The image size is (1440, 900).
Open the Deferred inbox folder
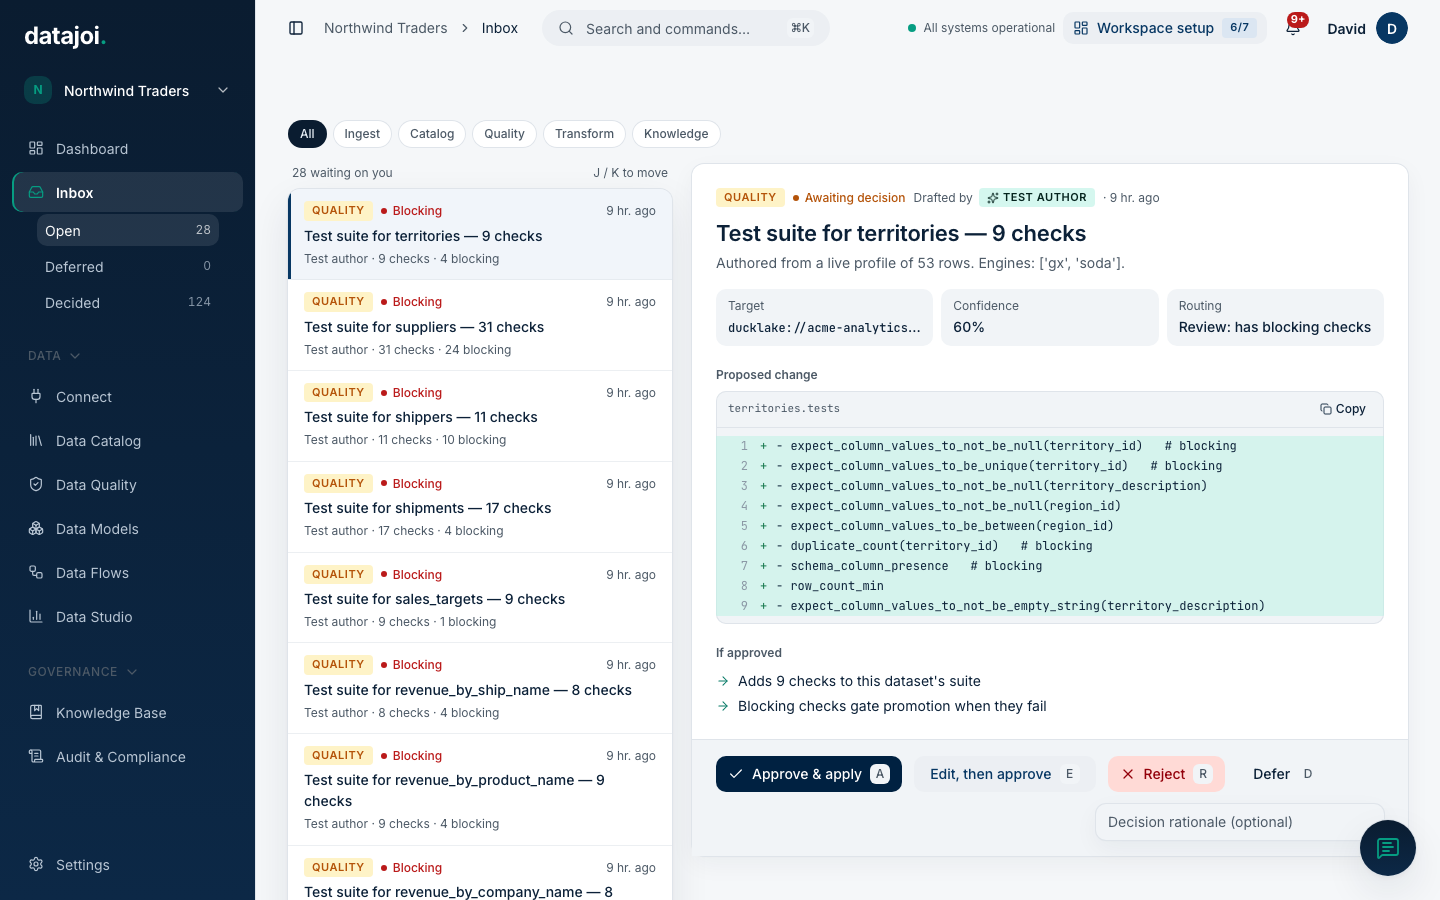(x=128, y=267)
